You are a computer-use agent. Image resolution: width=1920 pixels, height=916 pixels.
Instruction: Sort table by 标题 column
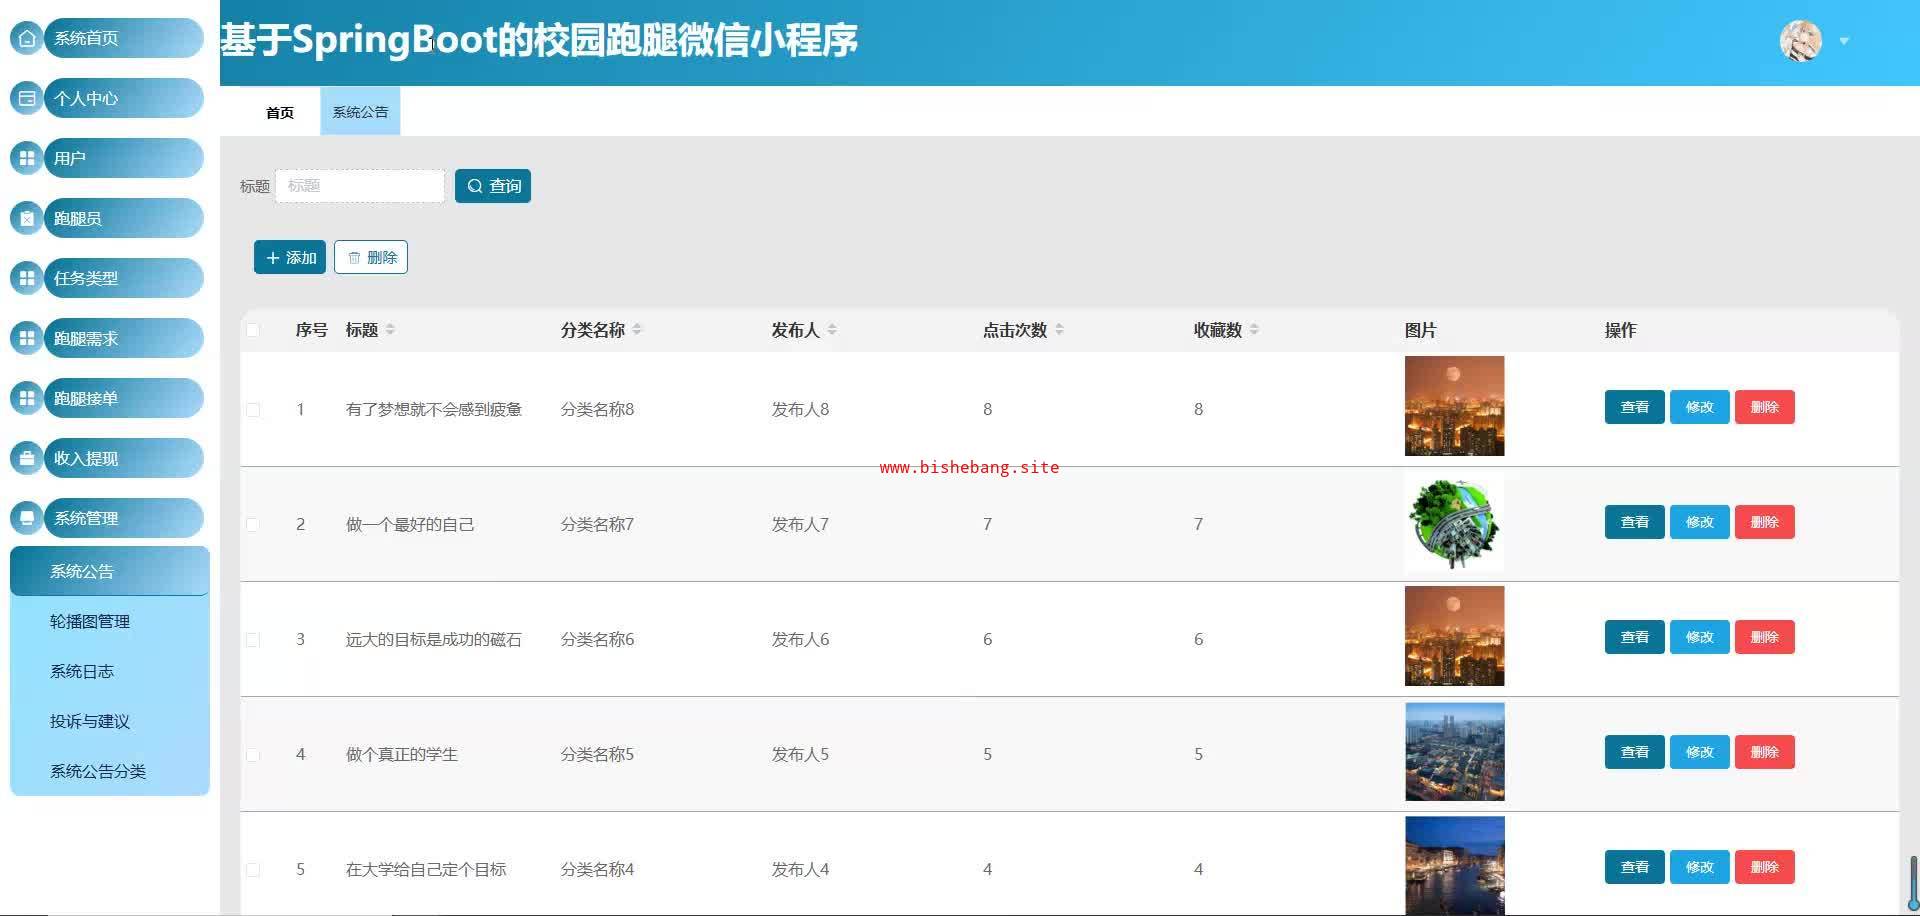(390, 330)
